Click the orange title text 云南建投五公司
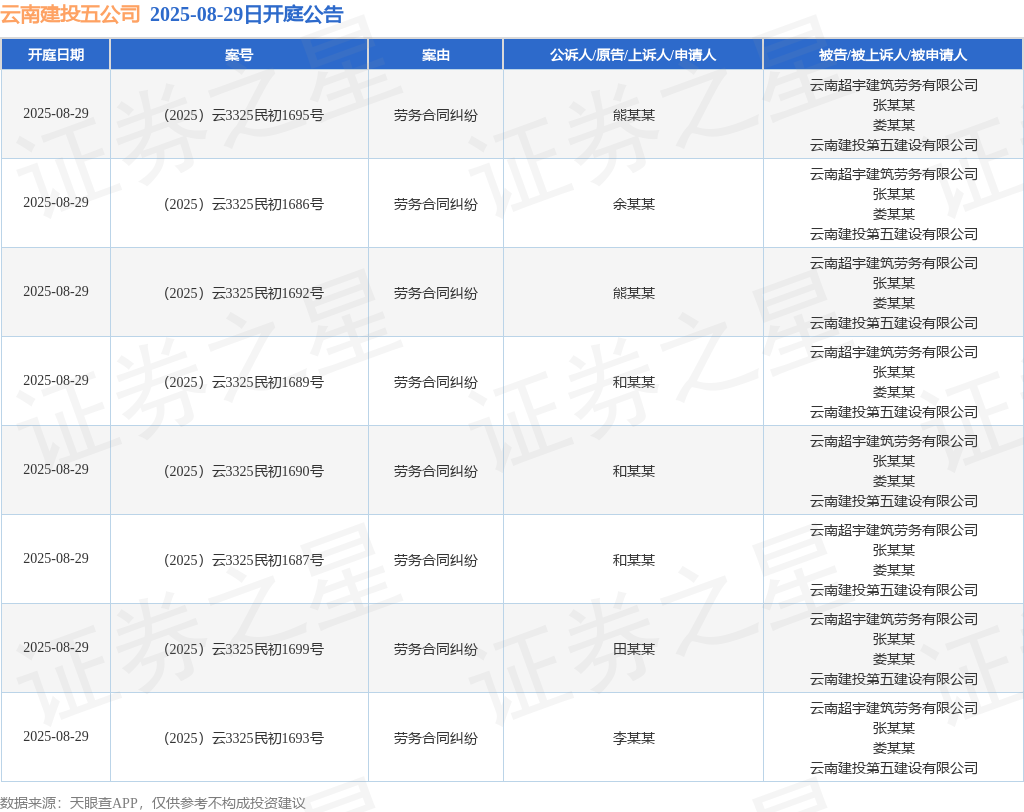 [71, 14]
